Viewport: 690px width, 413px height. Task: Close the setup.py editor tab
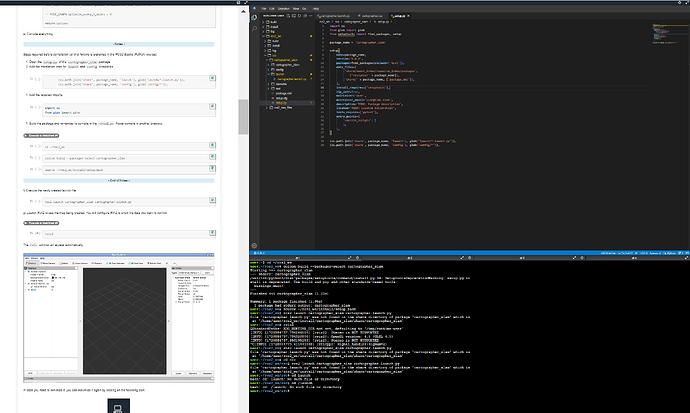408,16
